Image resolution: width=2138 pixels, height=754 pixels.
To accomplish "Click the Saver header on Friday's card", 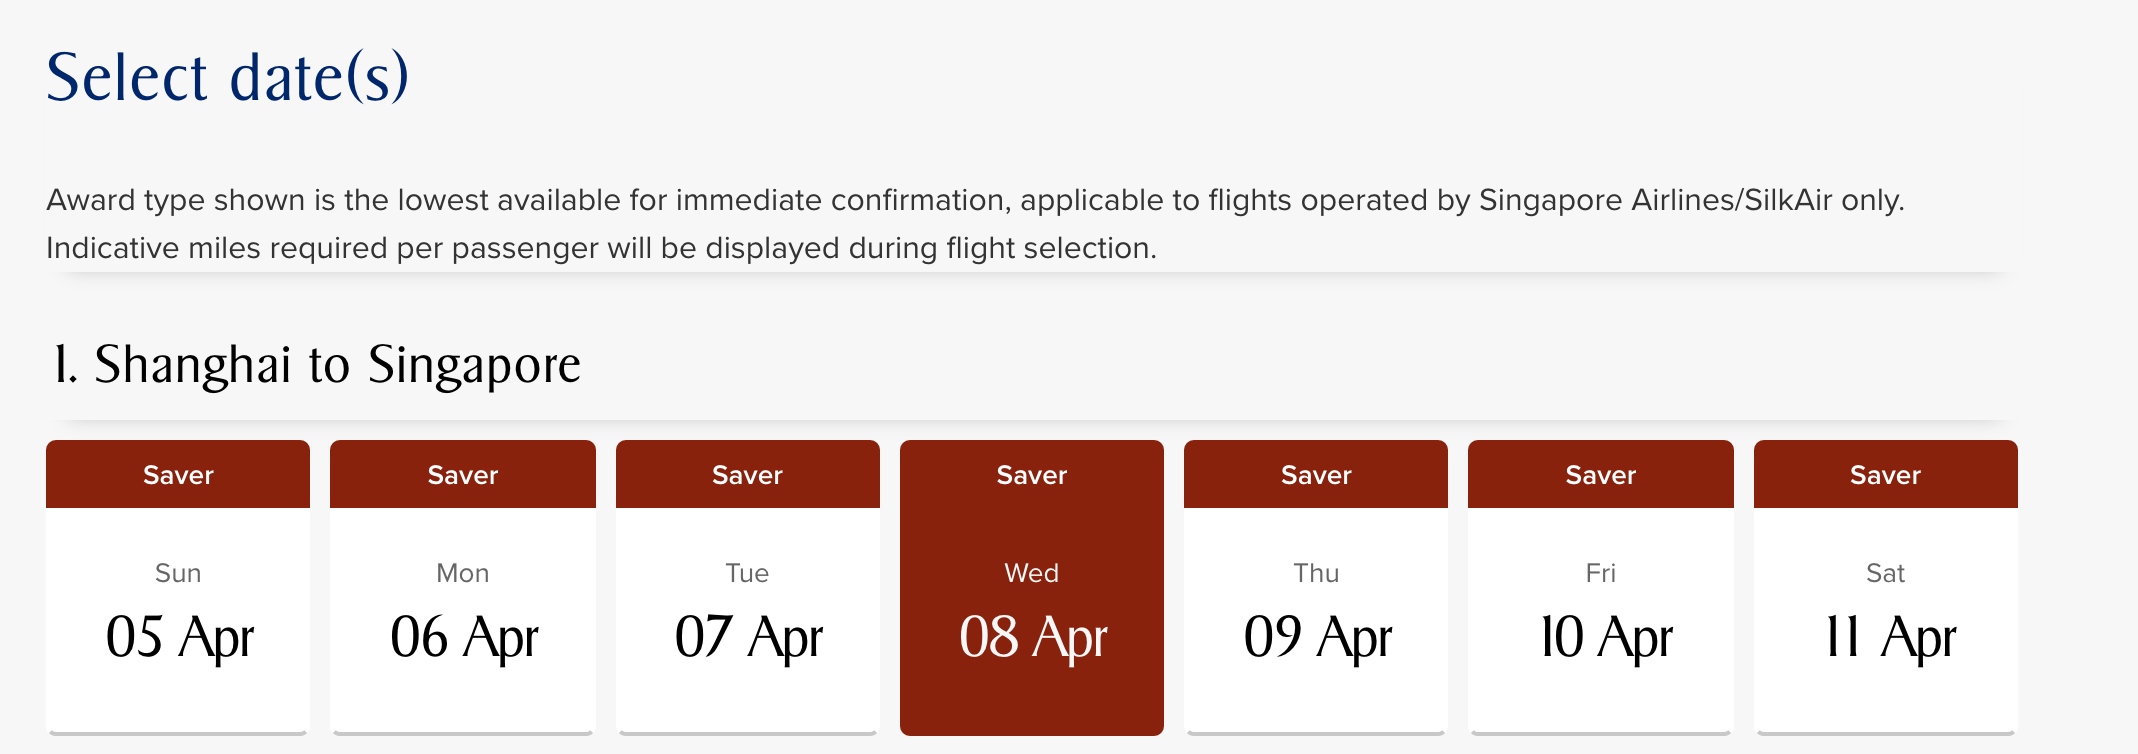I will (x=1601, y=475).
